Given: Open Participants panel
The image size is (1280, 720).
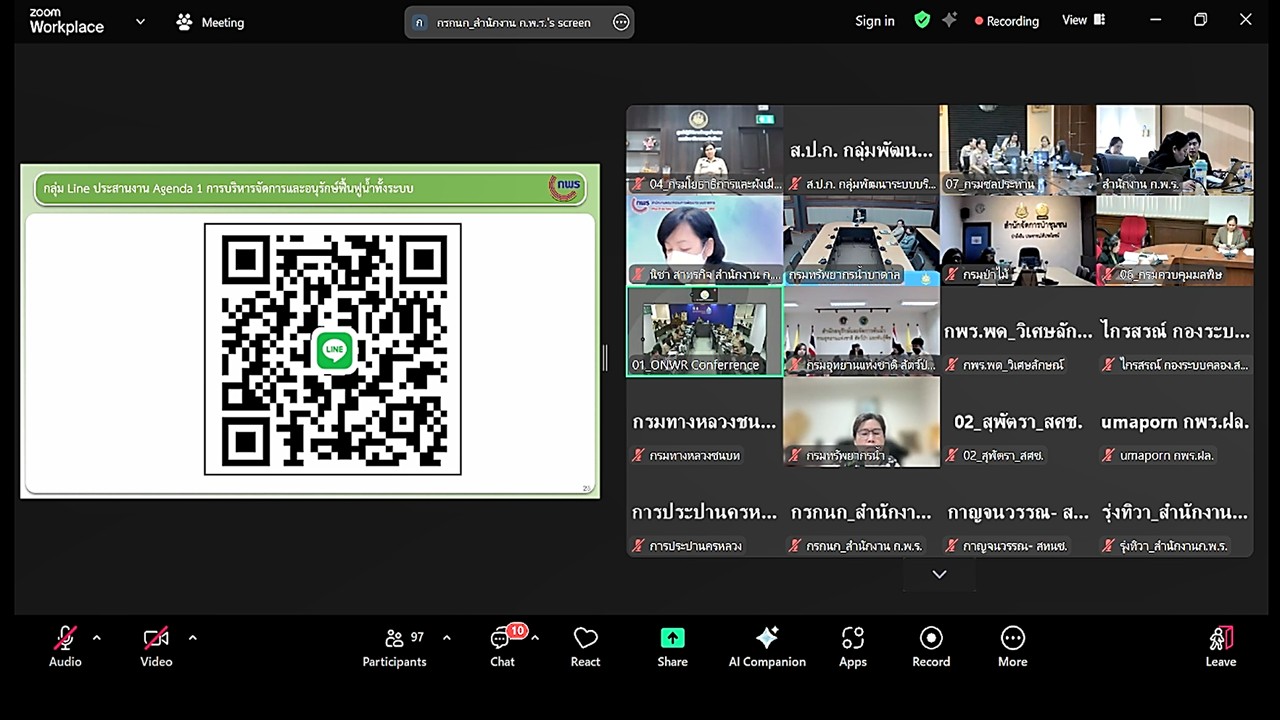Looking at the screenshot, I should pyautogui.click(x=395, y=646).
